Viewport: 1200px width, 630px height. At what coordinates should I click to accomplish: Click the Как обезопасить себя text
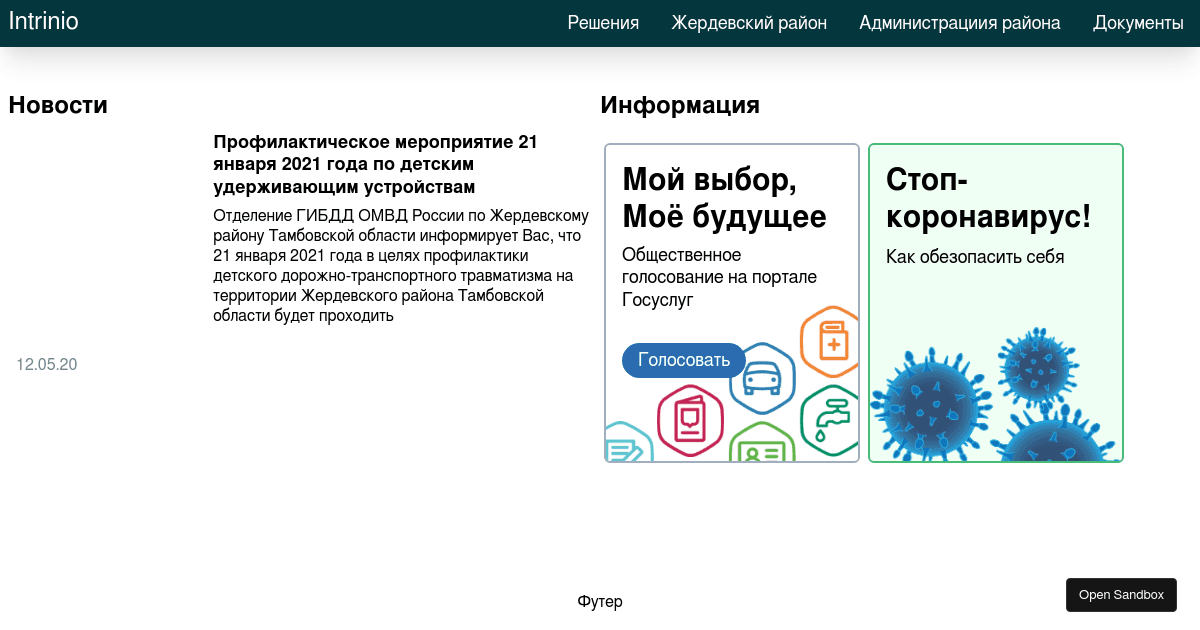(x=975, y=257)
